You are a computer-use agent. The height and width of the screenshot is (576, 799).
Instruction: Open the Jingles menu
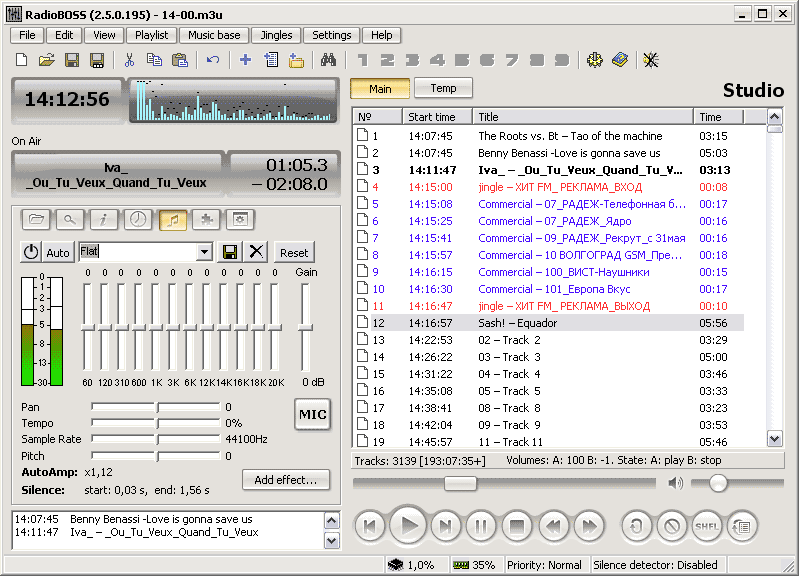click(276, 35)
